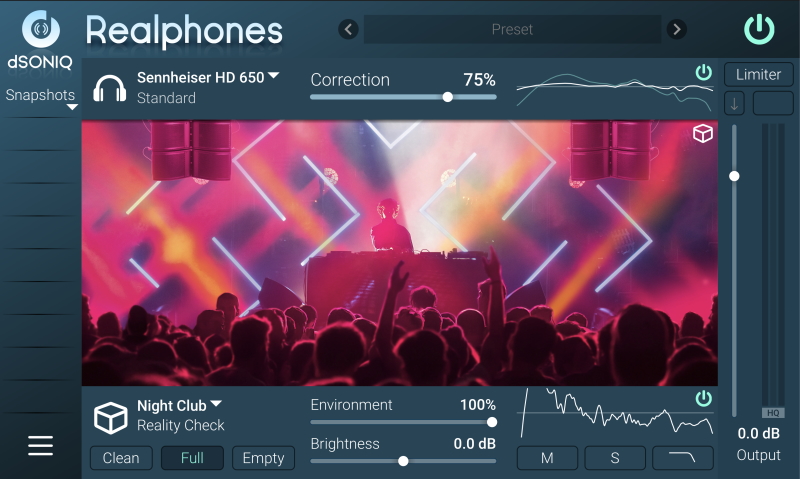Open the hamburger menu

pos(40,445)
